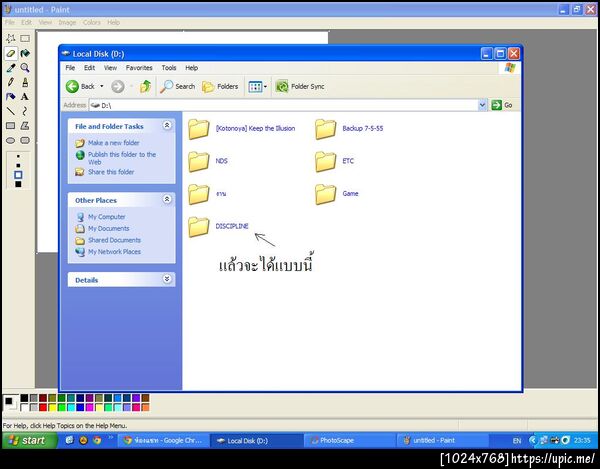Pick the Fill With Color bucket tool
The image size is (600, 469).
click(25, 53)
